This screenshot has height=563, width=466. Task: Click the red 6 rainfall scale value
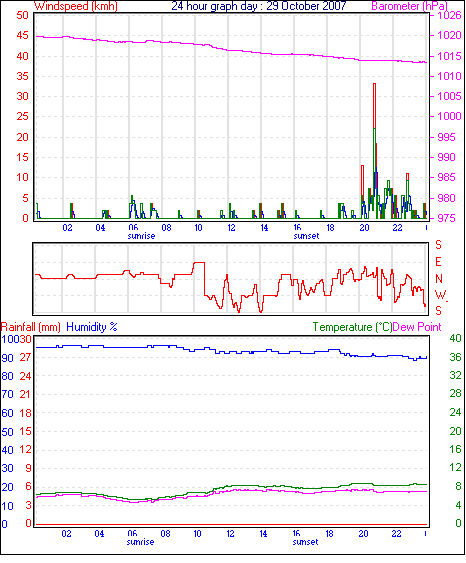[x=29, y=487]
